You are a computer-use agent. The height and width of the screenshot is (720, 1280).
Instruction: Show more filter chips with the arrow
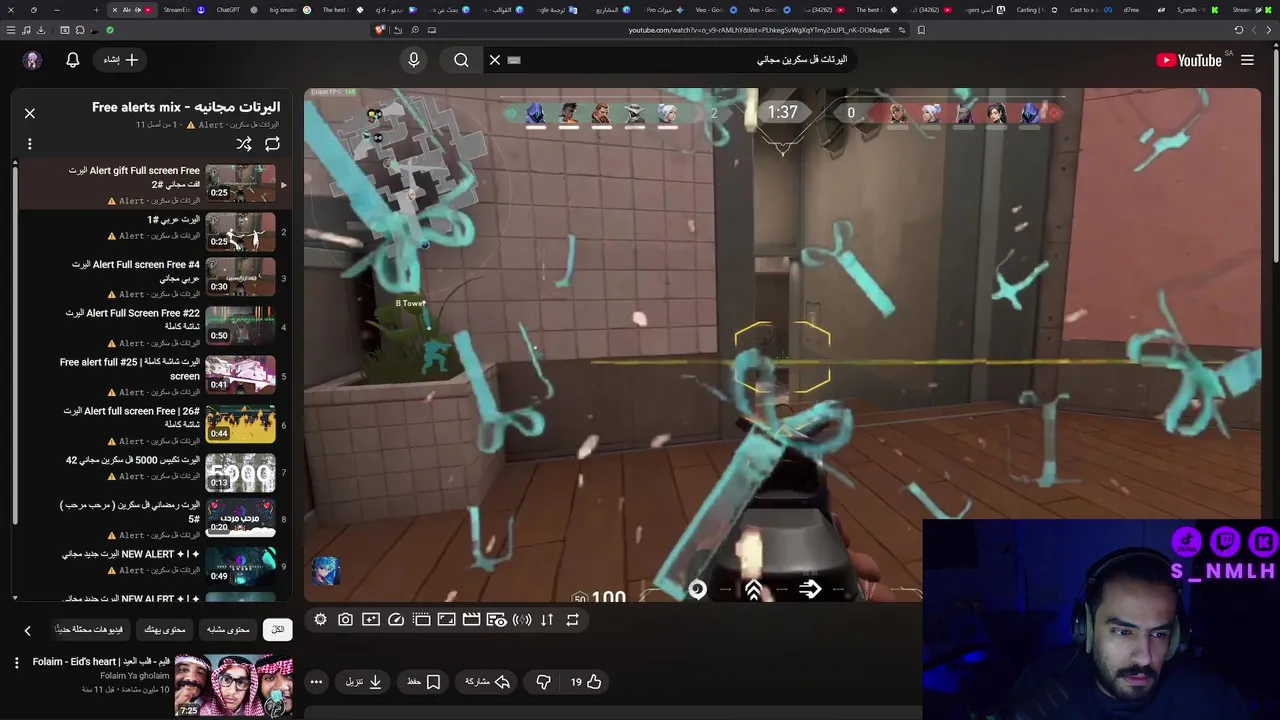28,630
